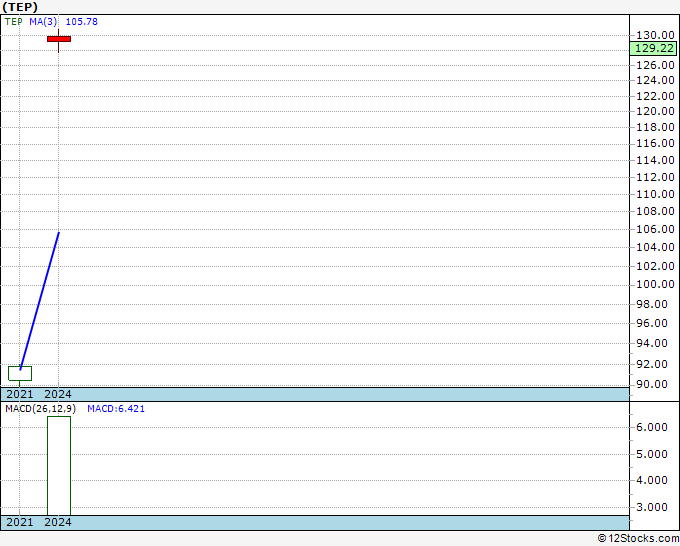Select the 2024 MACD histogram bar
680x546 pixels.
(59, 465)
